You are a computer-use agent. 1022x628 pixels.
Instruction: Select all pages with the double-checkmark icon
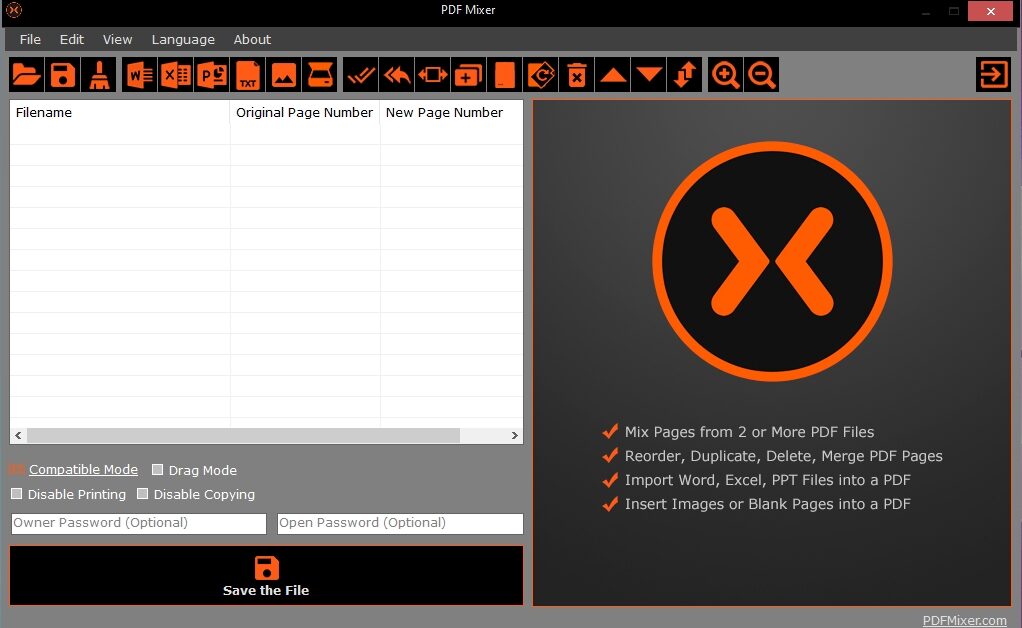tap(360, 74)
